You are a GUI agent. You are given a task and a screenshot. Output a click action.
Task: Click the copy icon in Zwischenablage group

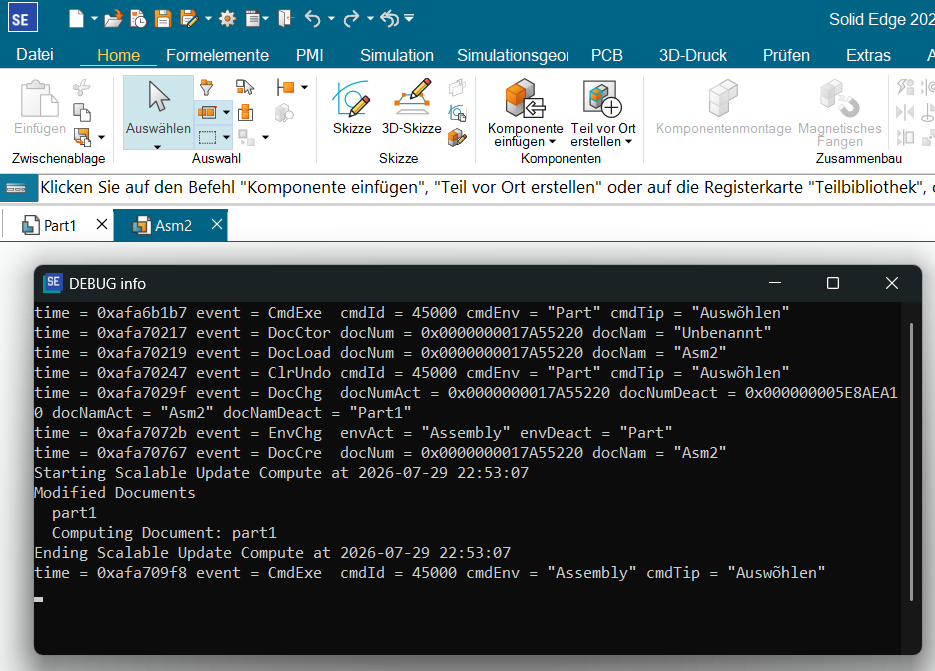coord(82,112)
